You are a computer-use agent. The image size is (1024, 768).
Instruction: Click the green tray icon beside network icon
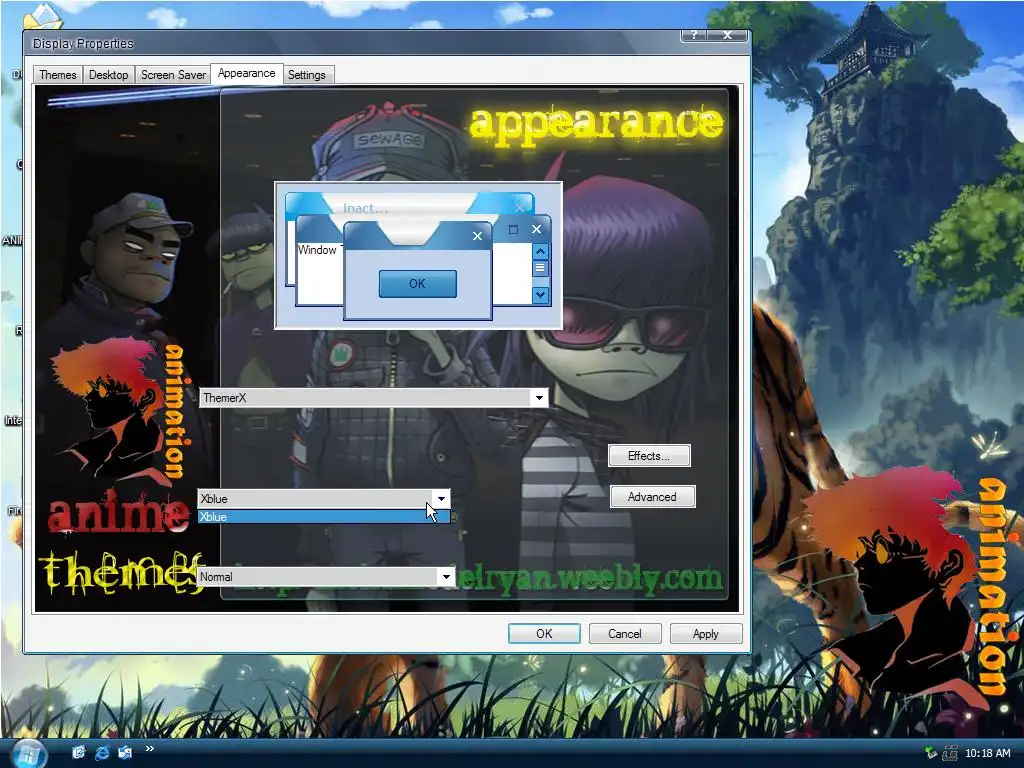click(x=931, y=753)
